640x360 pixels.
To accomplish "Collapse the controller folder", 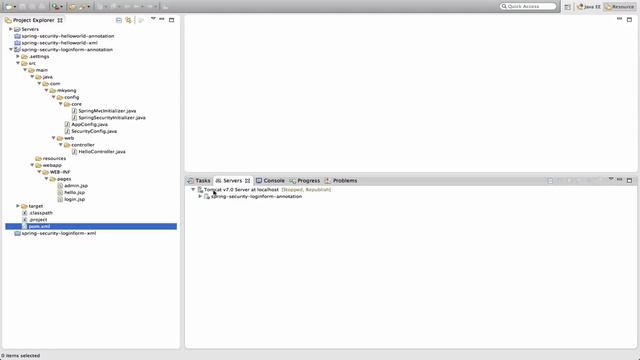I will click(60, 144).
